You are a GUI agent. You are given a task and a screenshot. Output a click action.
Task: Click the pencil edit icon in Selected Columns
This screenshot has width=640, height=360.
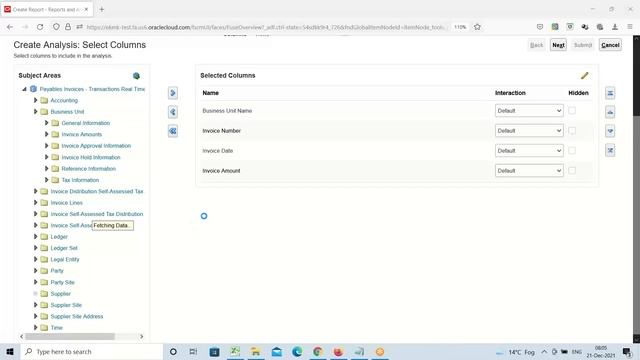(584, 76)
